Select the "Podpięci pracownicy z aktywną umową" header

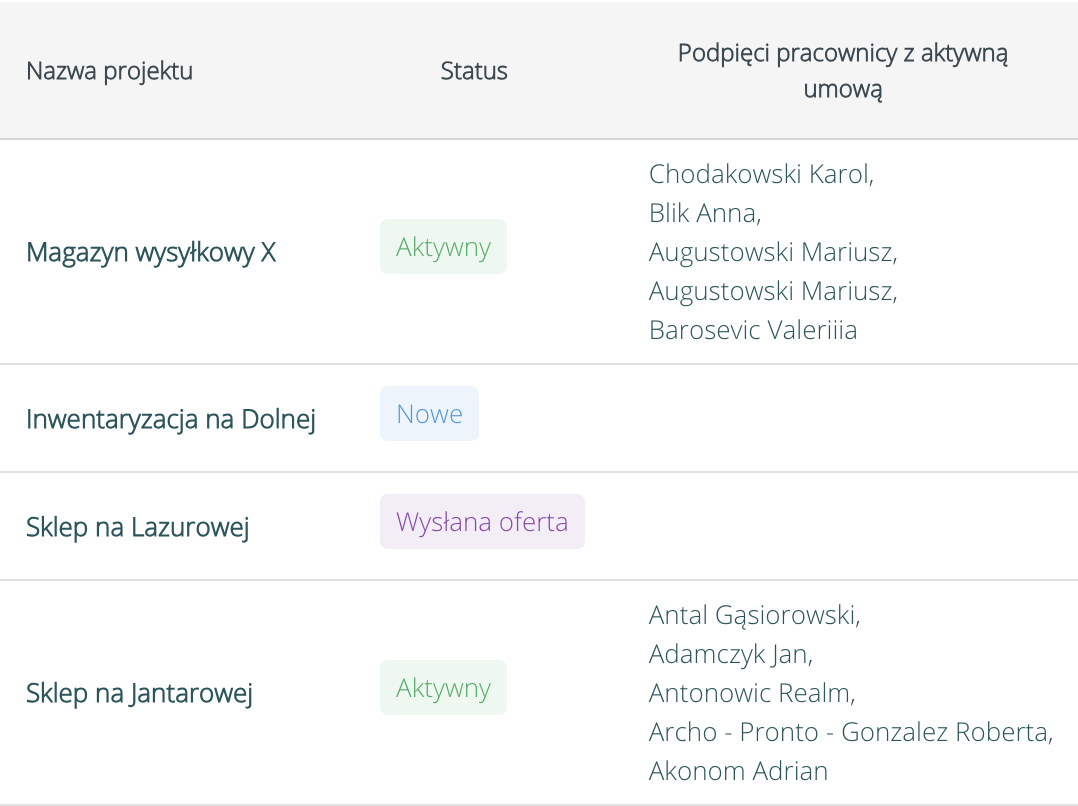click(842, 70)
